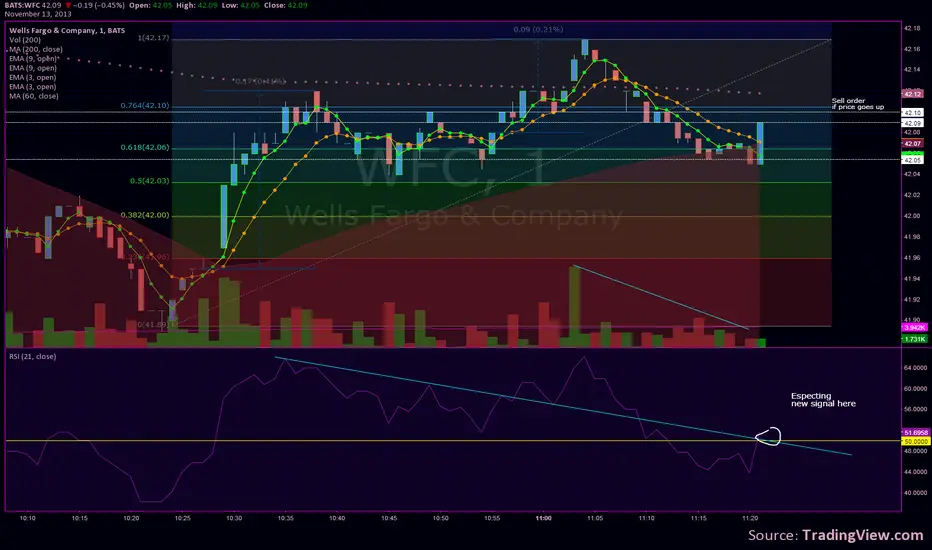
Task: Click the Close: label in header
Action: (275, 5)
